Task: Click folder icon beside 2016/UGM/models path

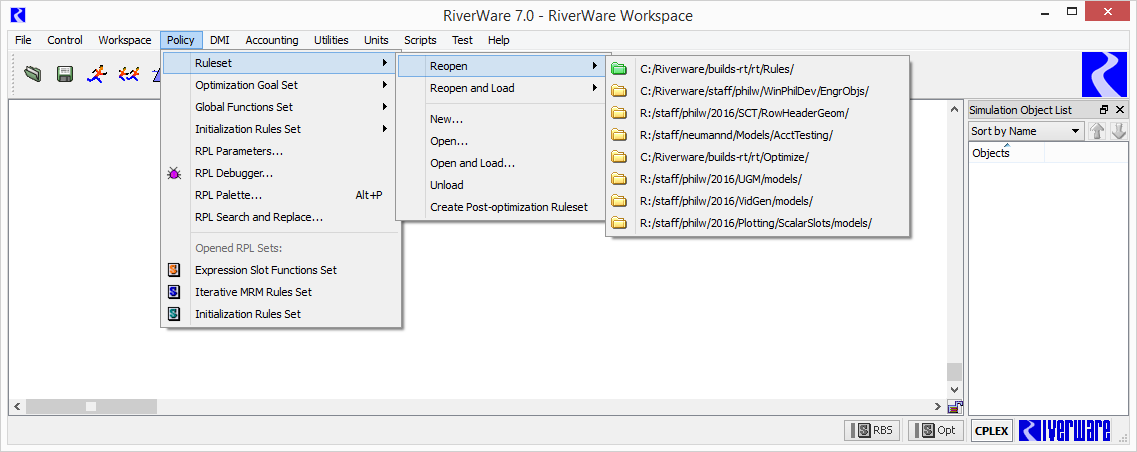Action: 619,178
